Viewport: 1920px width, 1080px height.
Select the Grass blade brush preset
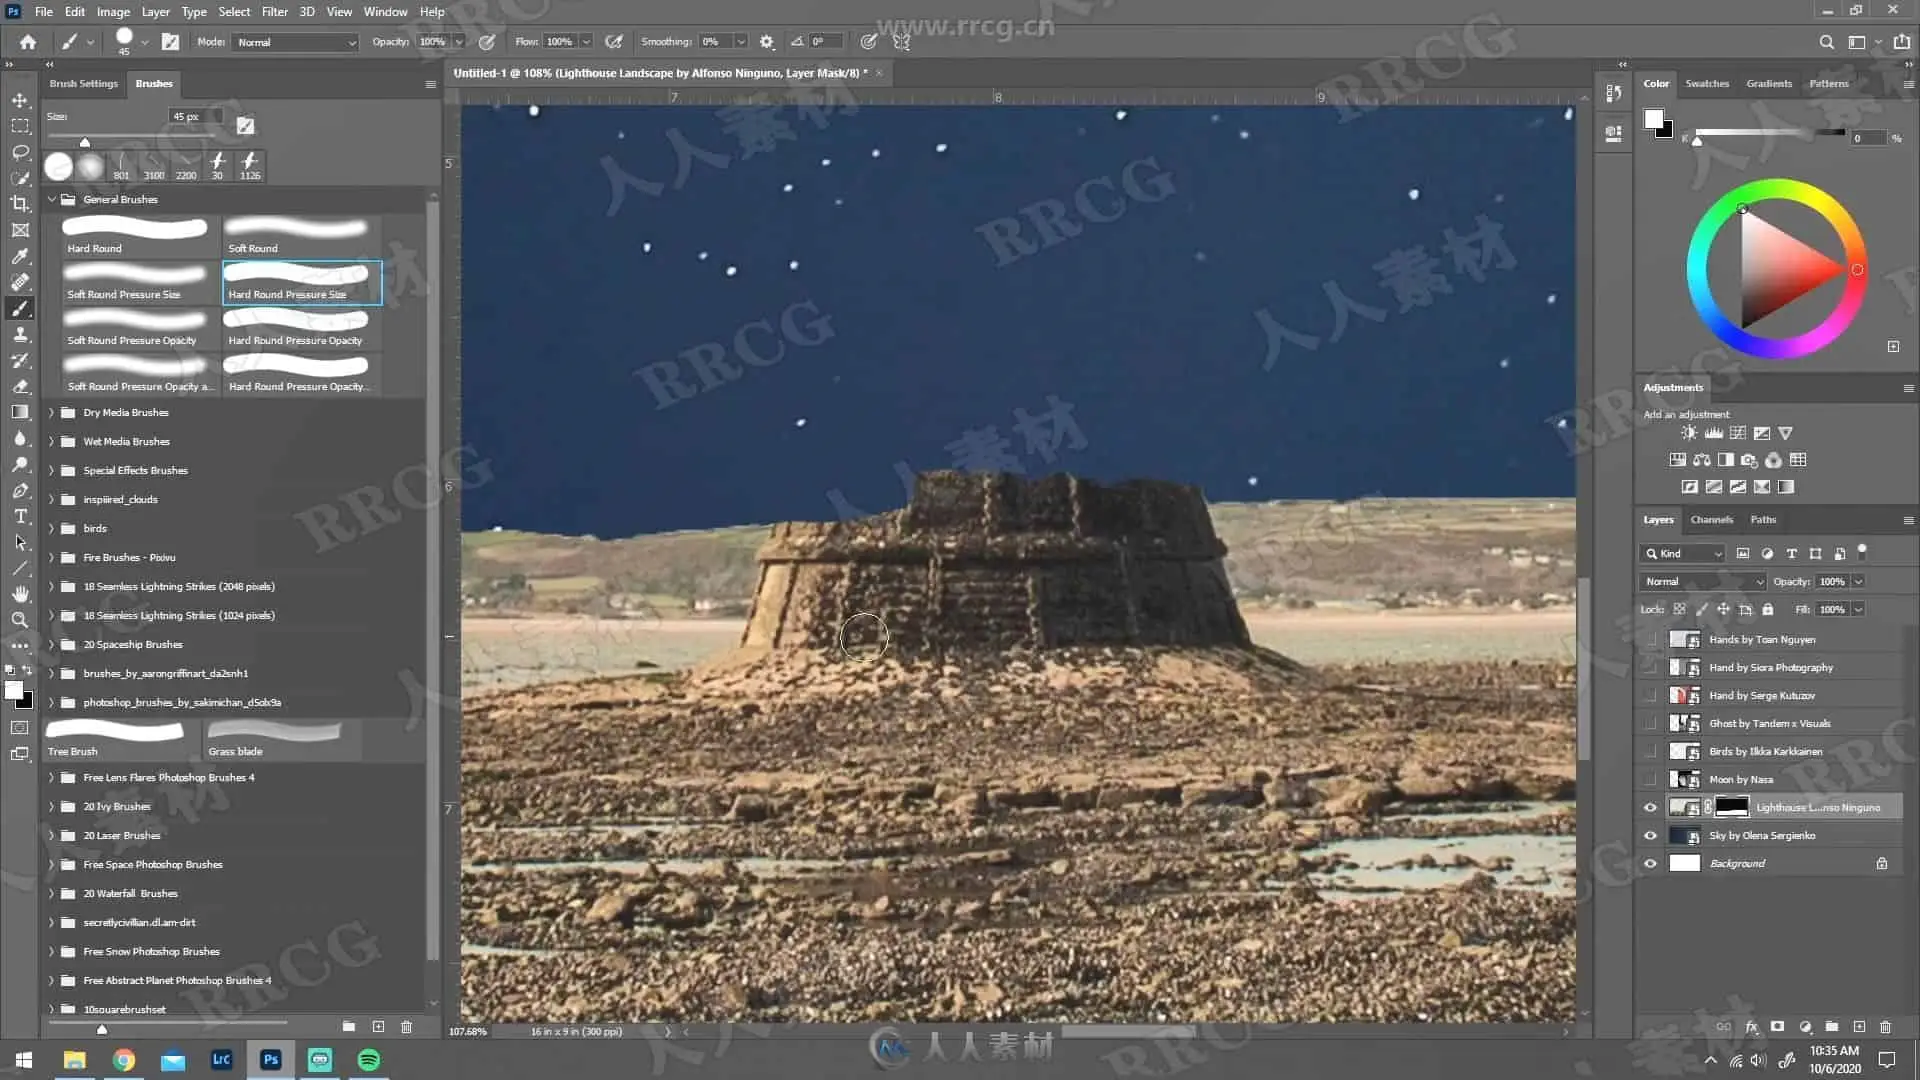[282, 739]
